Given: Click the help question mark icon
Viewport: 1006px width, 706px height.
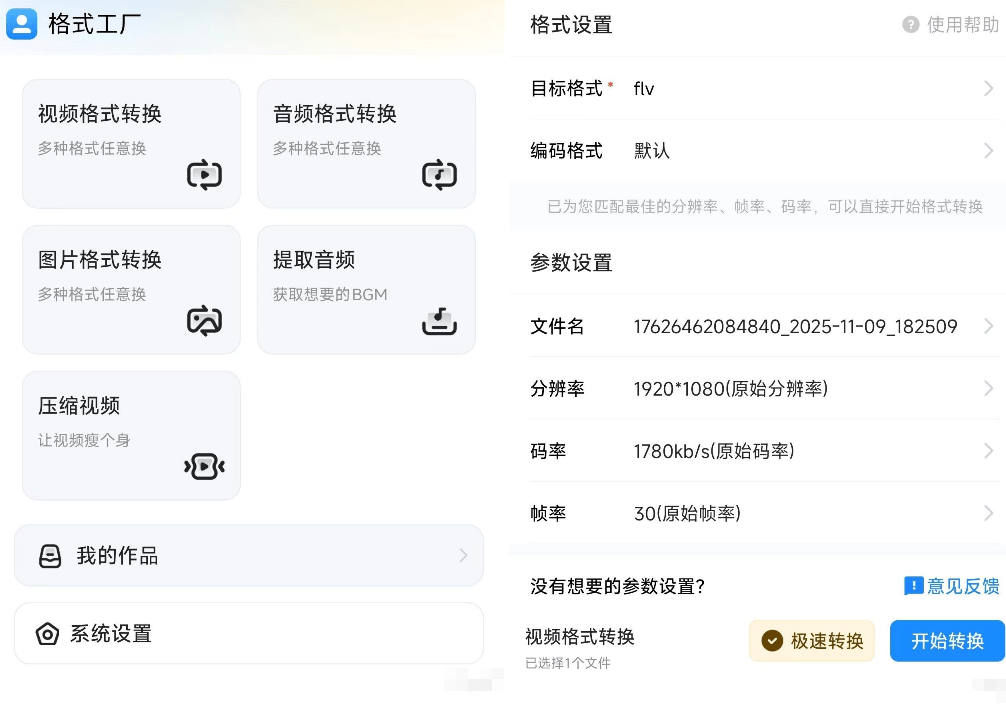Looking at the screenshot, I should (911, 25).
